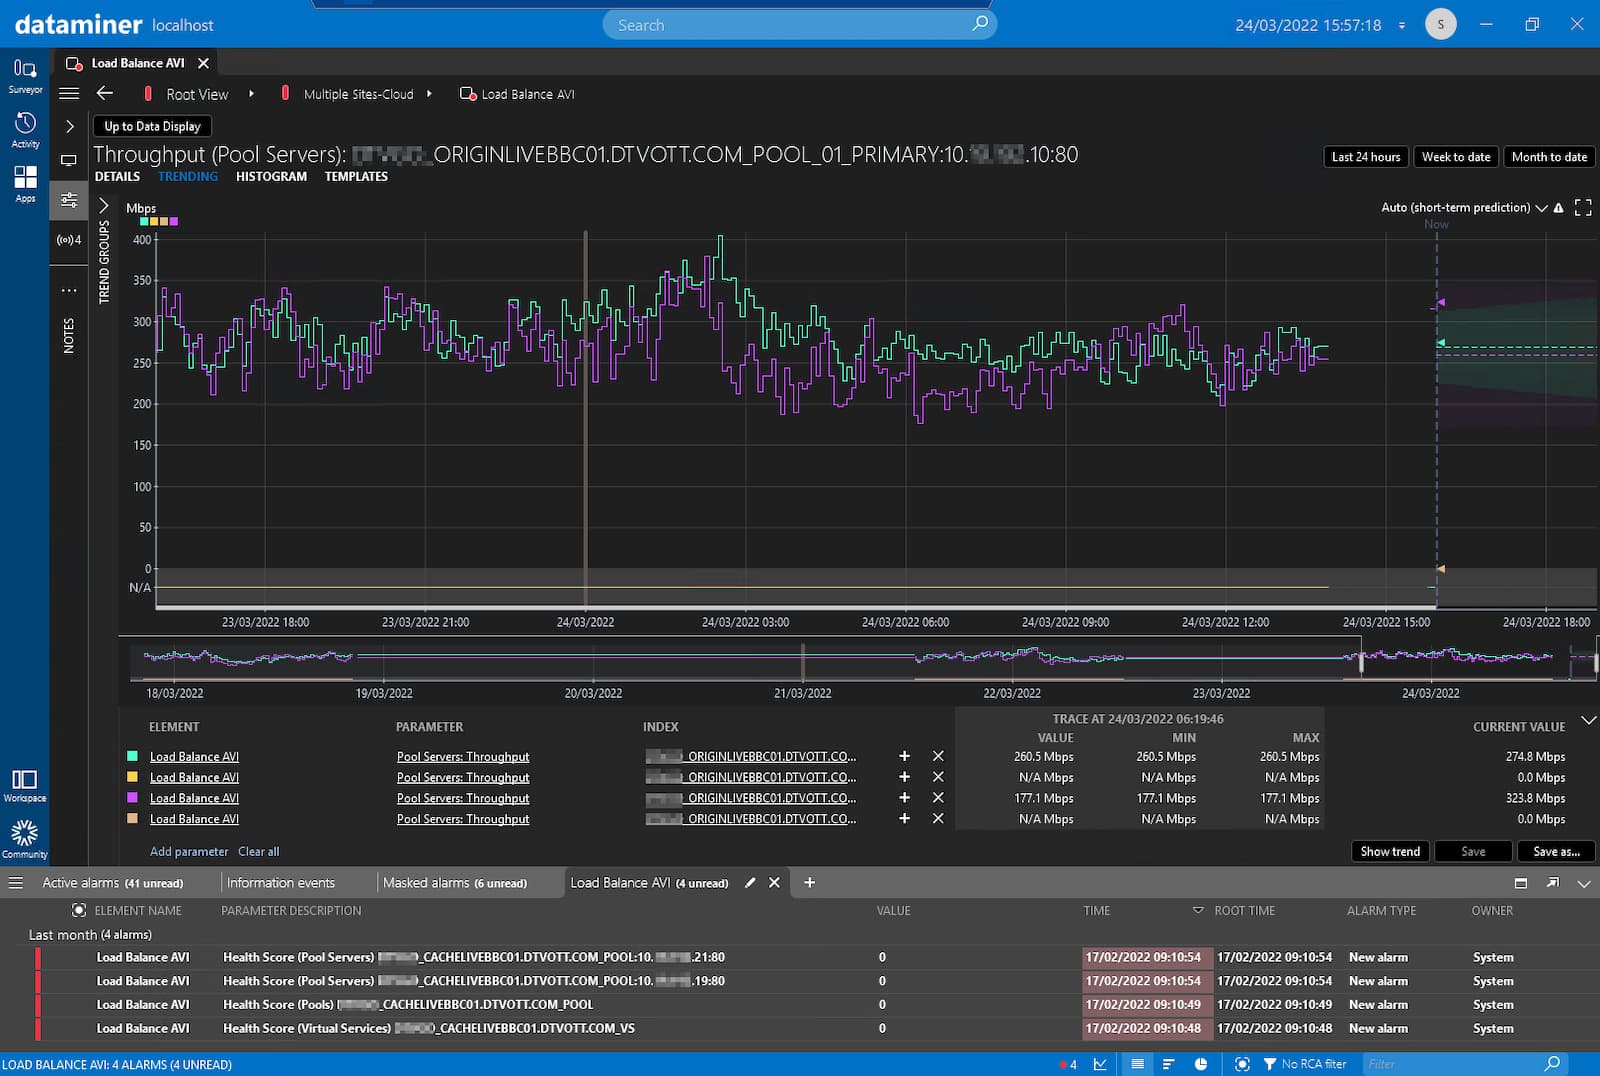Open alarm console hamburger menu

click(x=16, y=883)
